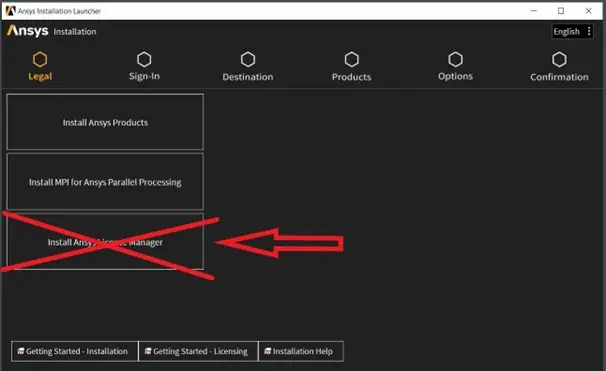Select Install MPI for Ansys Parallel Processing
The height and width of the screenshot is (371, 606).
coord(105,182)
